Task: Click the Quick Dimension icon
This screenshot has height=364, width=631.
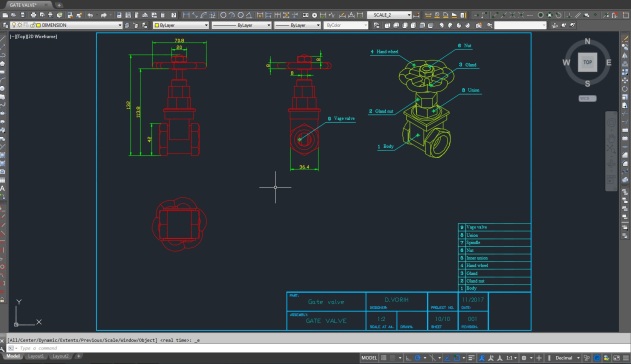Action: pyautogui.click(x=260, y=15)
